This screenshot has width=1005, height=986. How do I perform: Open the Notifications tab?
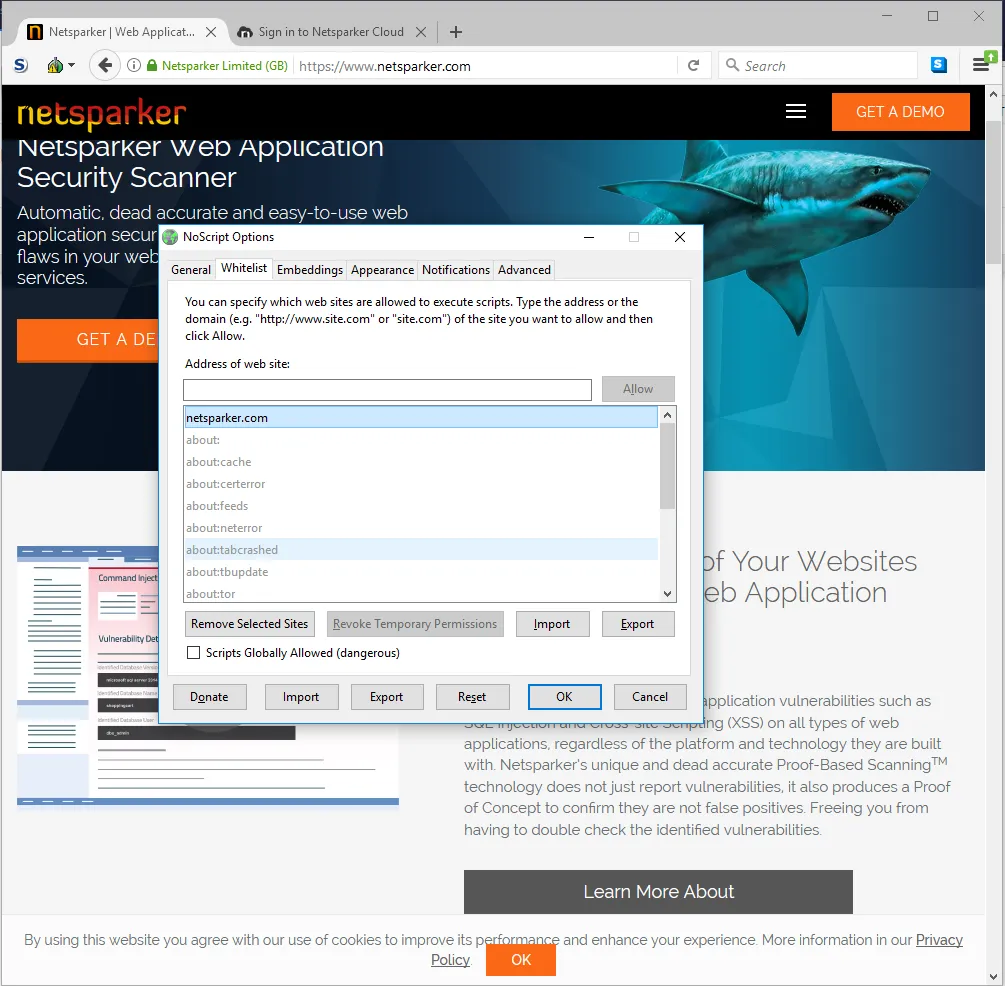pos(456,270)
